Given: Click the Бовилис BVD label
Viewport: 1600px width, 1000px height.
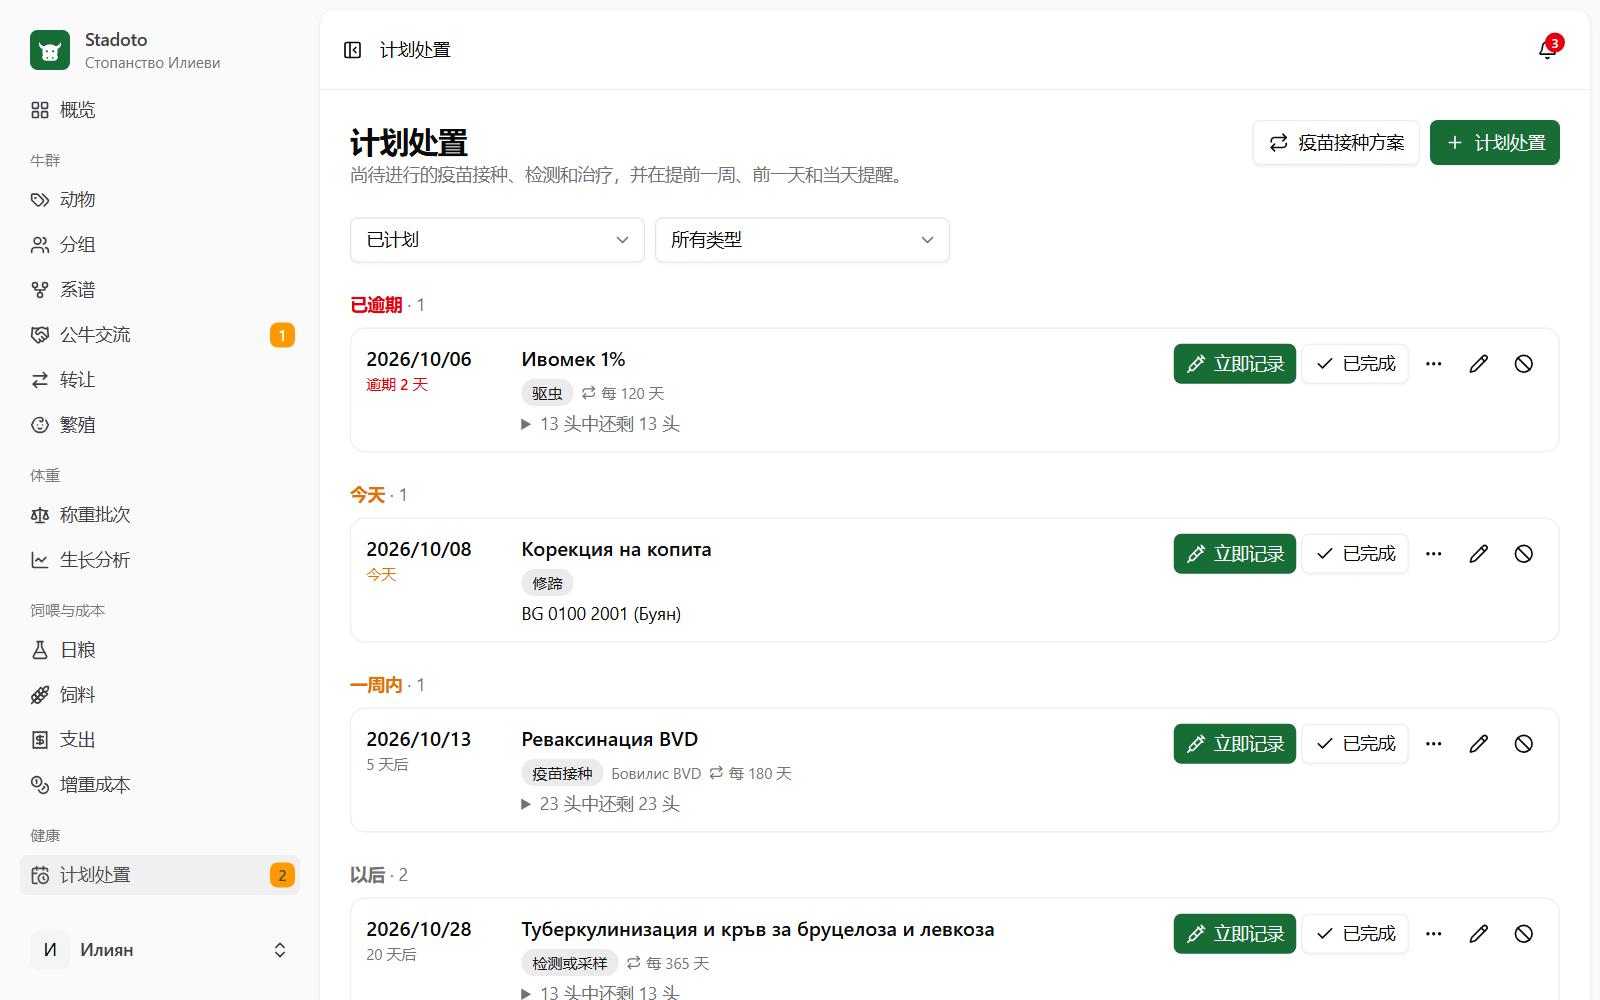Looking at the screenshot, I should [656, 774].
